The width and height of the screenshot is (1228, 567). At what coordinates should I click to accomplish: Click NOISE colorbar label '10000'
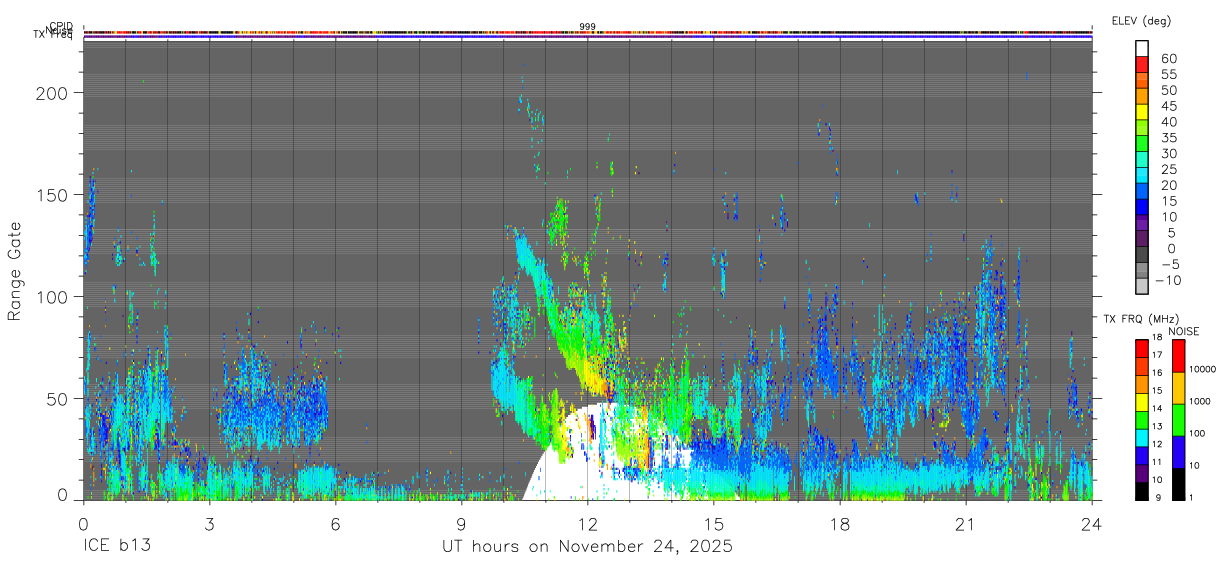1203,369
